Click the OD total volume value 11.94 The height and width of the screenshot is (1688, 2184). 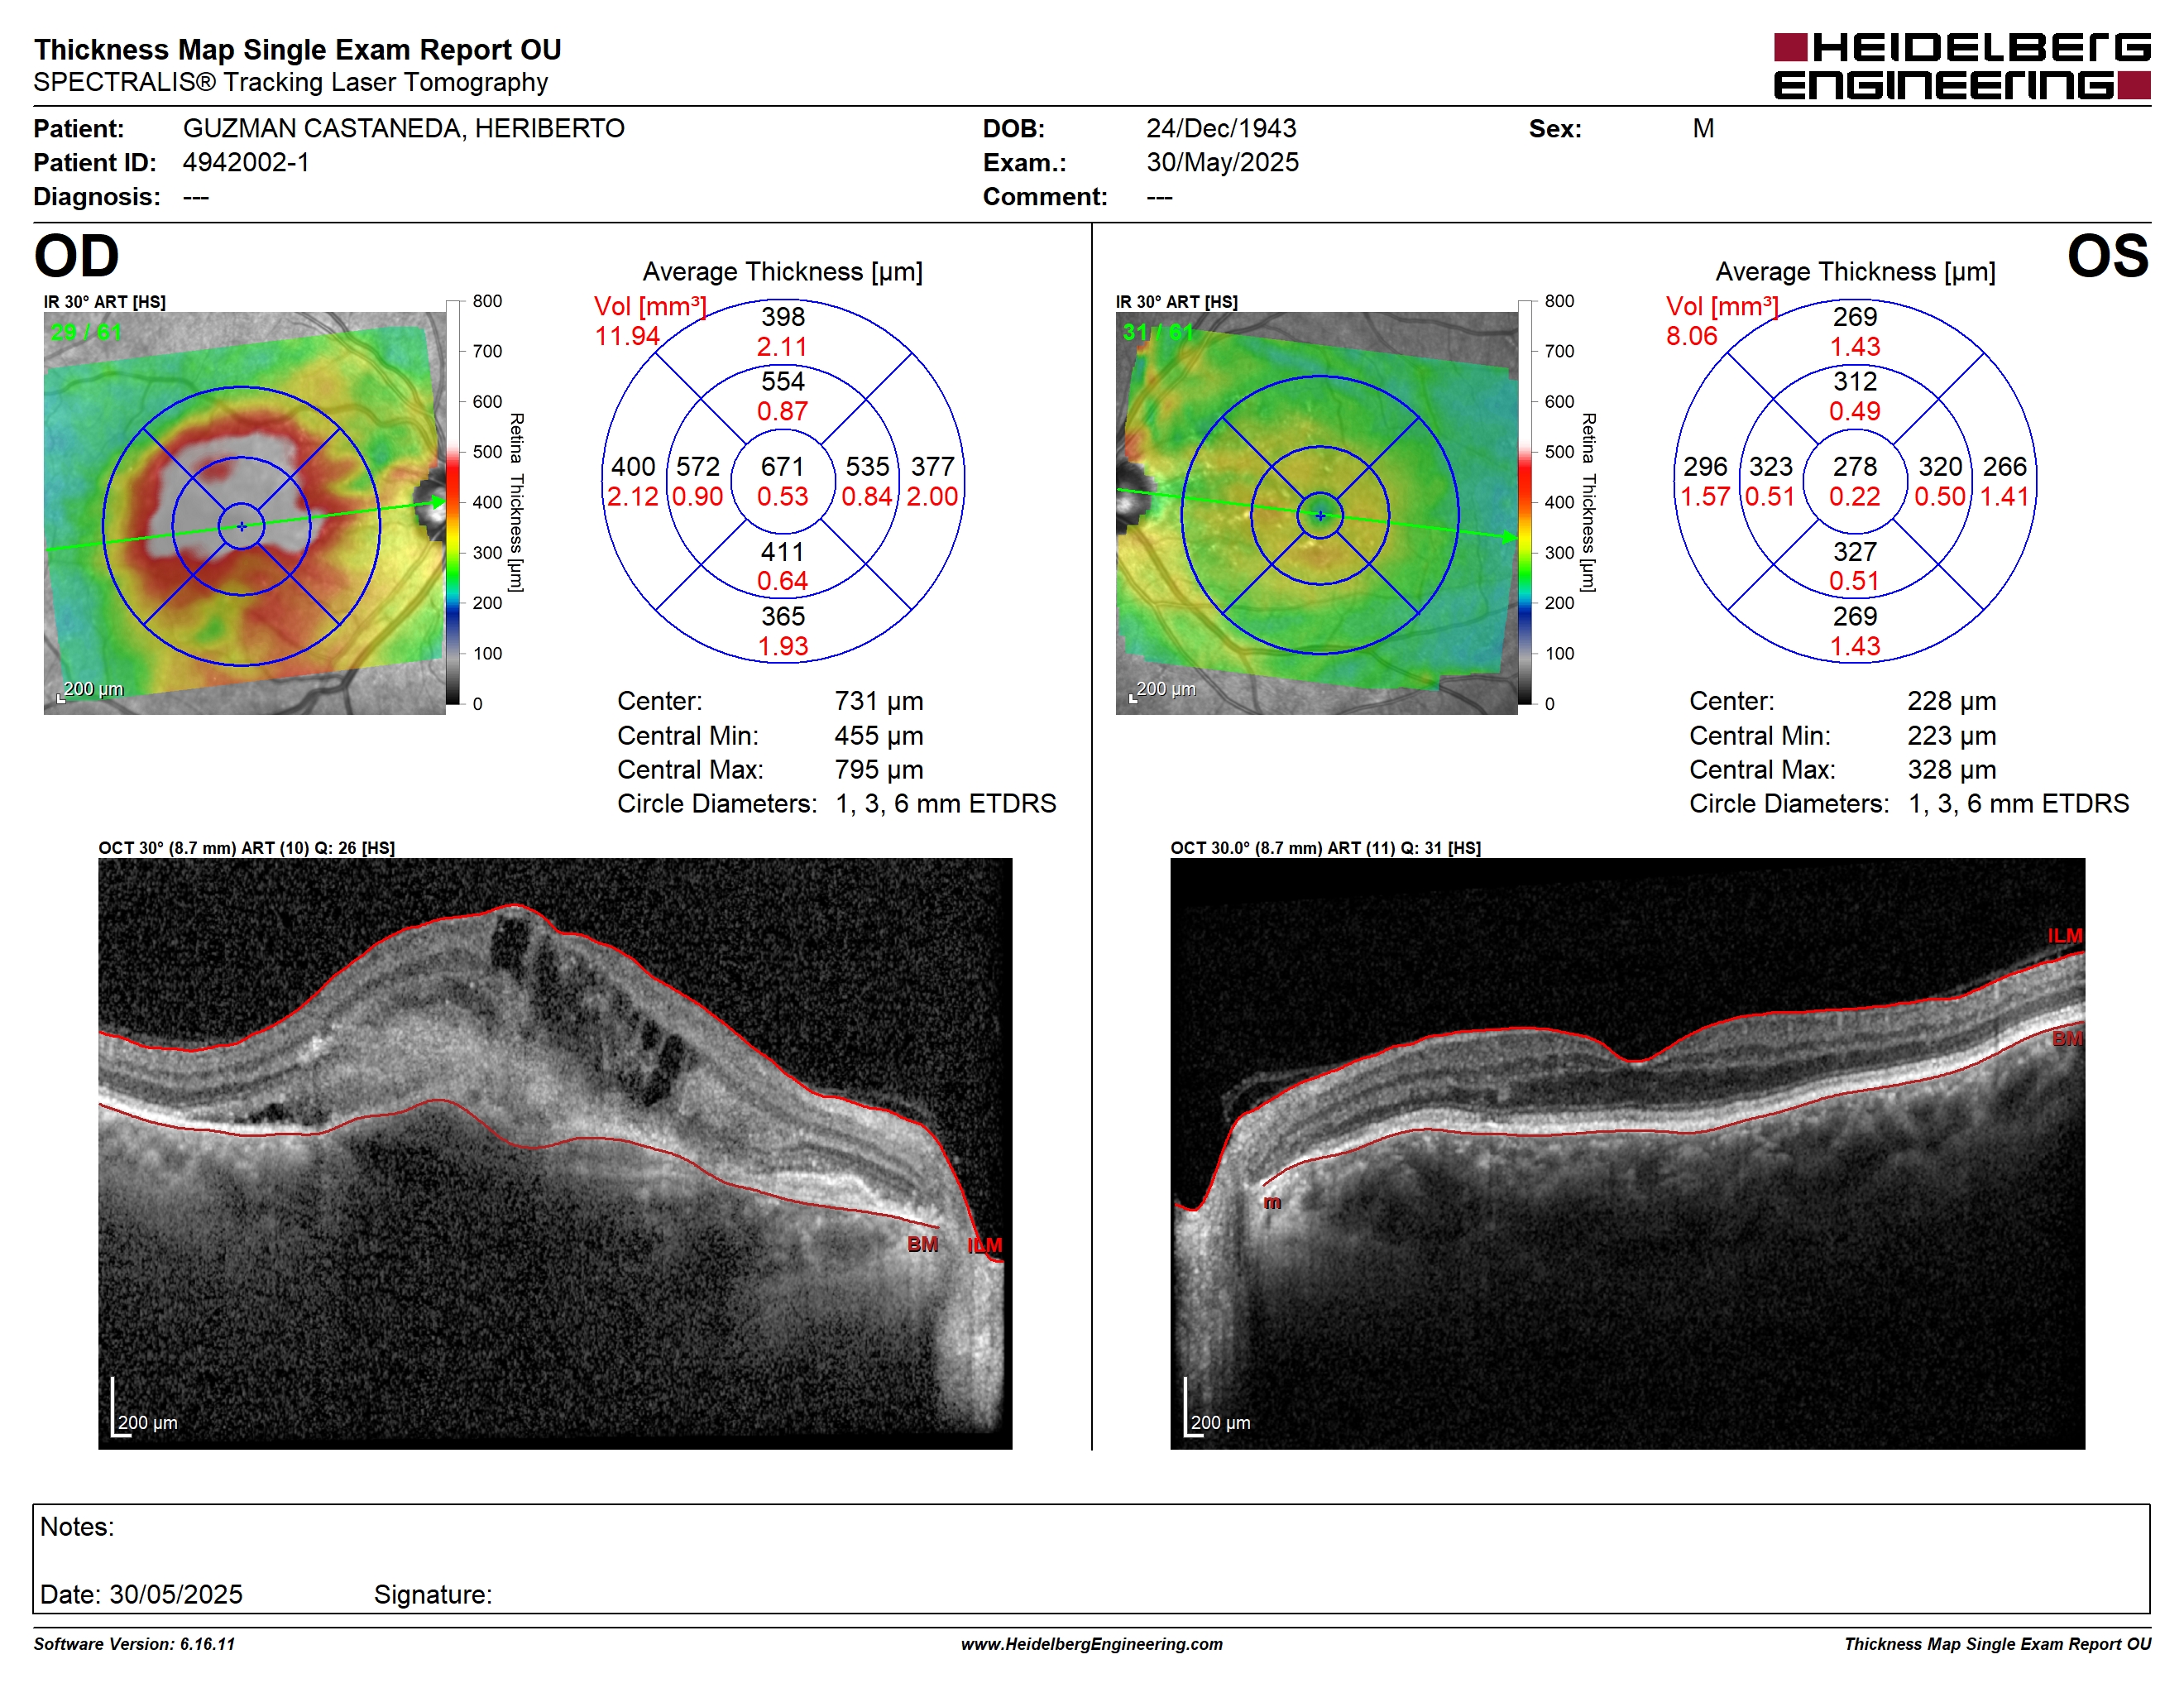coord(627,336)
